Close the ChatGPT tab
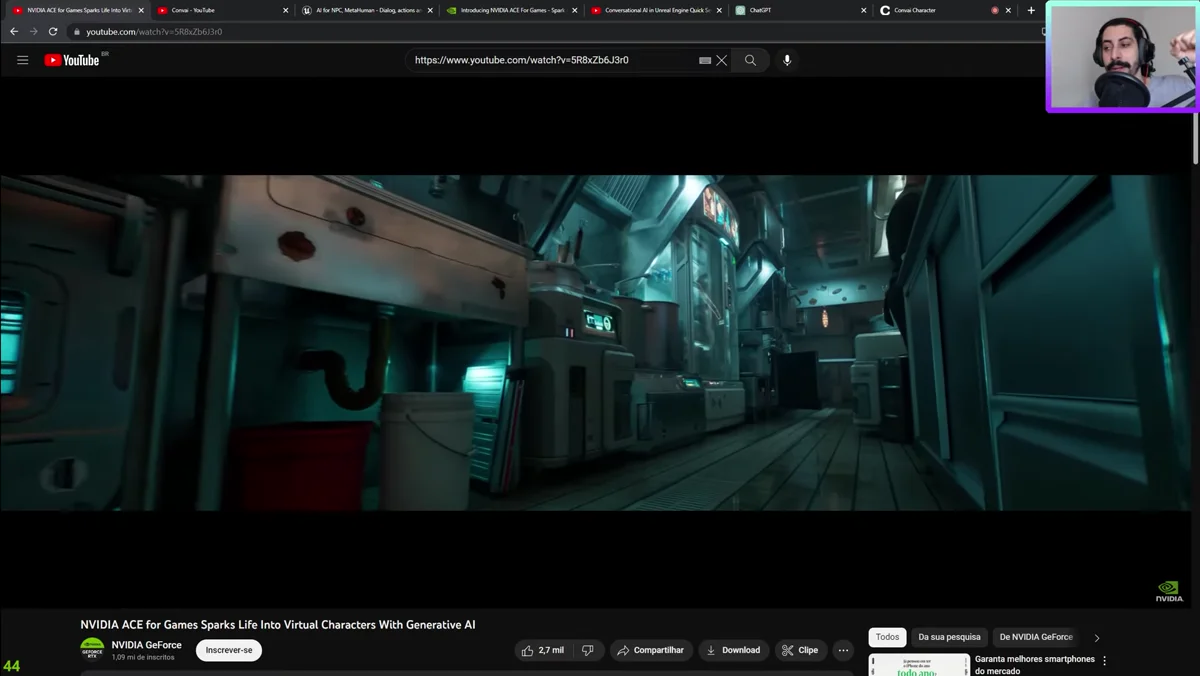The image size is (1200, 676). (864, 10)
